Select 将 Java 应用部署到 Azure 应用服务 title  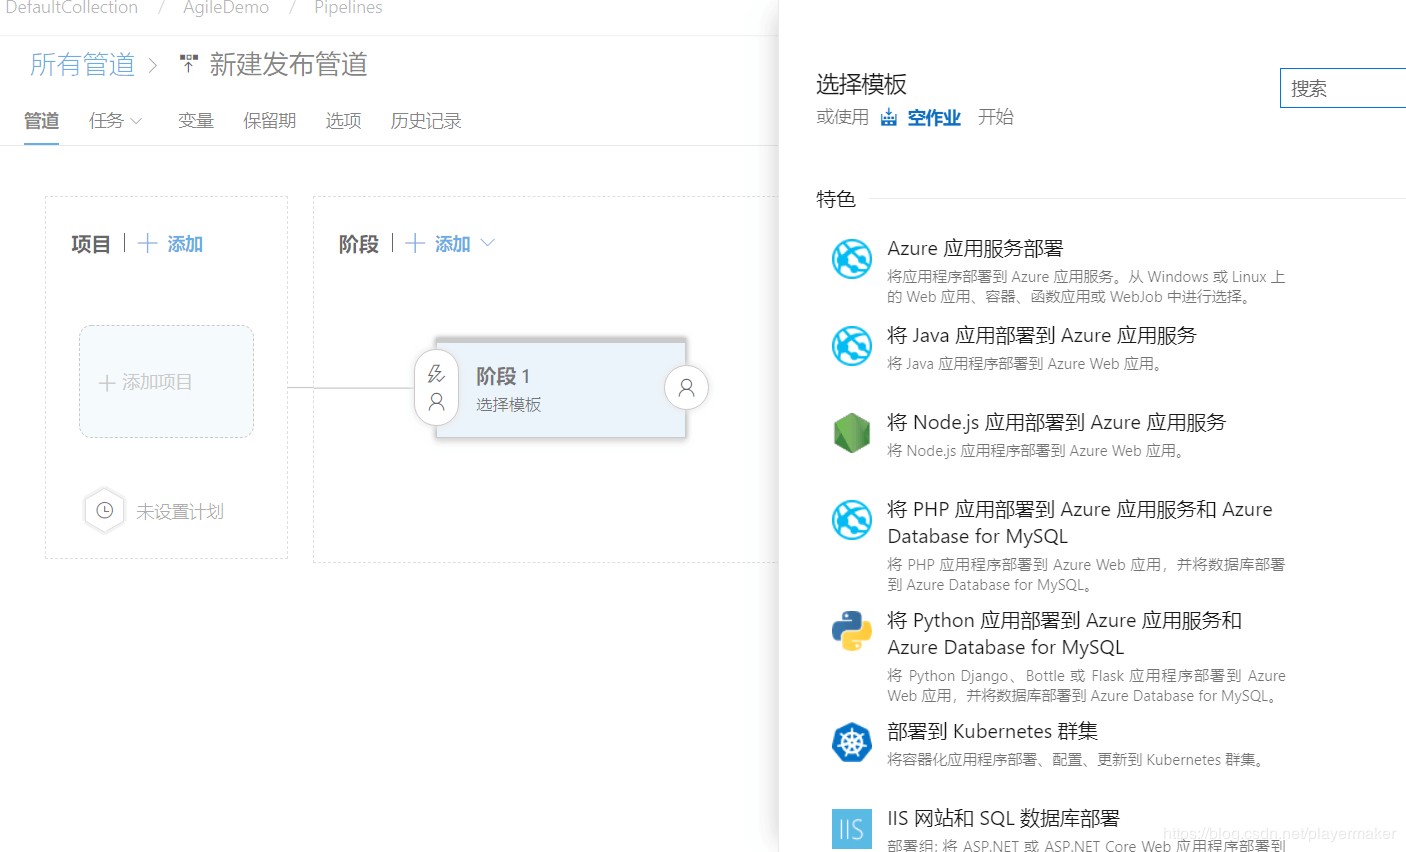1042,335
